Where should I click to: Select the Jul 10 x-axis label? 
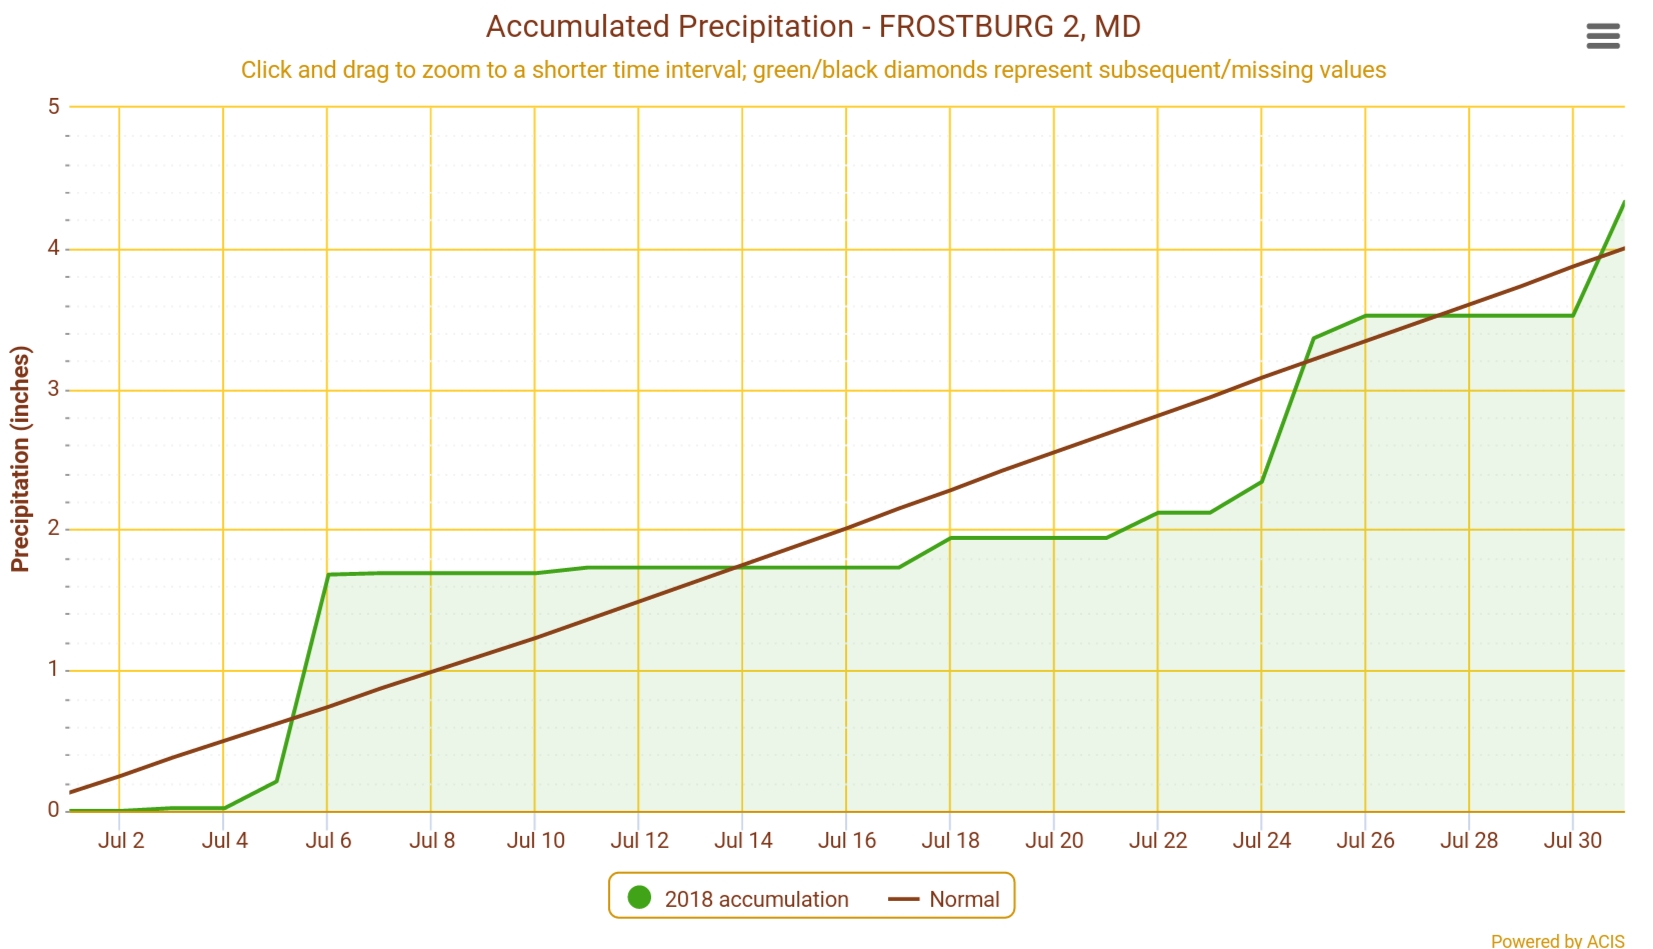click(x=536, y=840)
